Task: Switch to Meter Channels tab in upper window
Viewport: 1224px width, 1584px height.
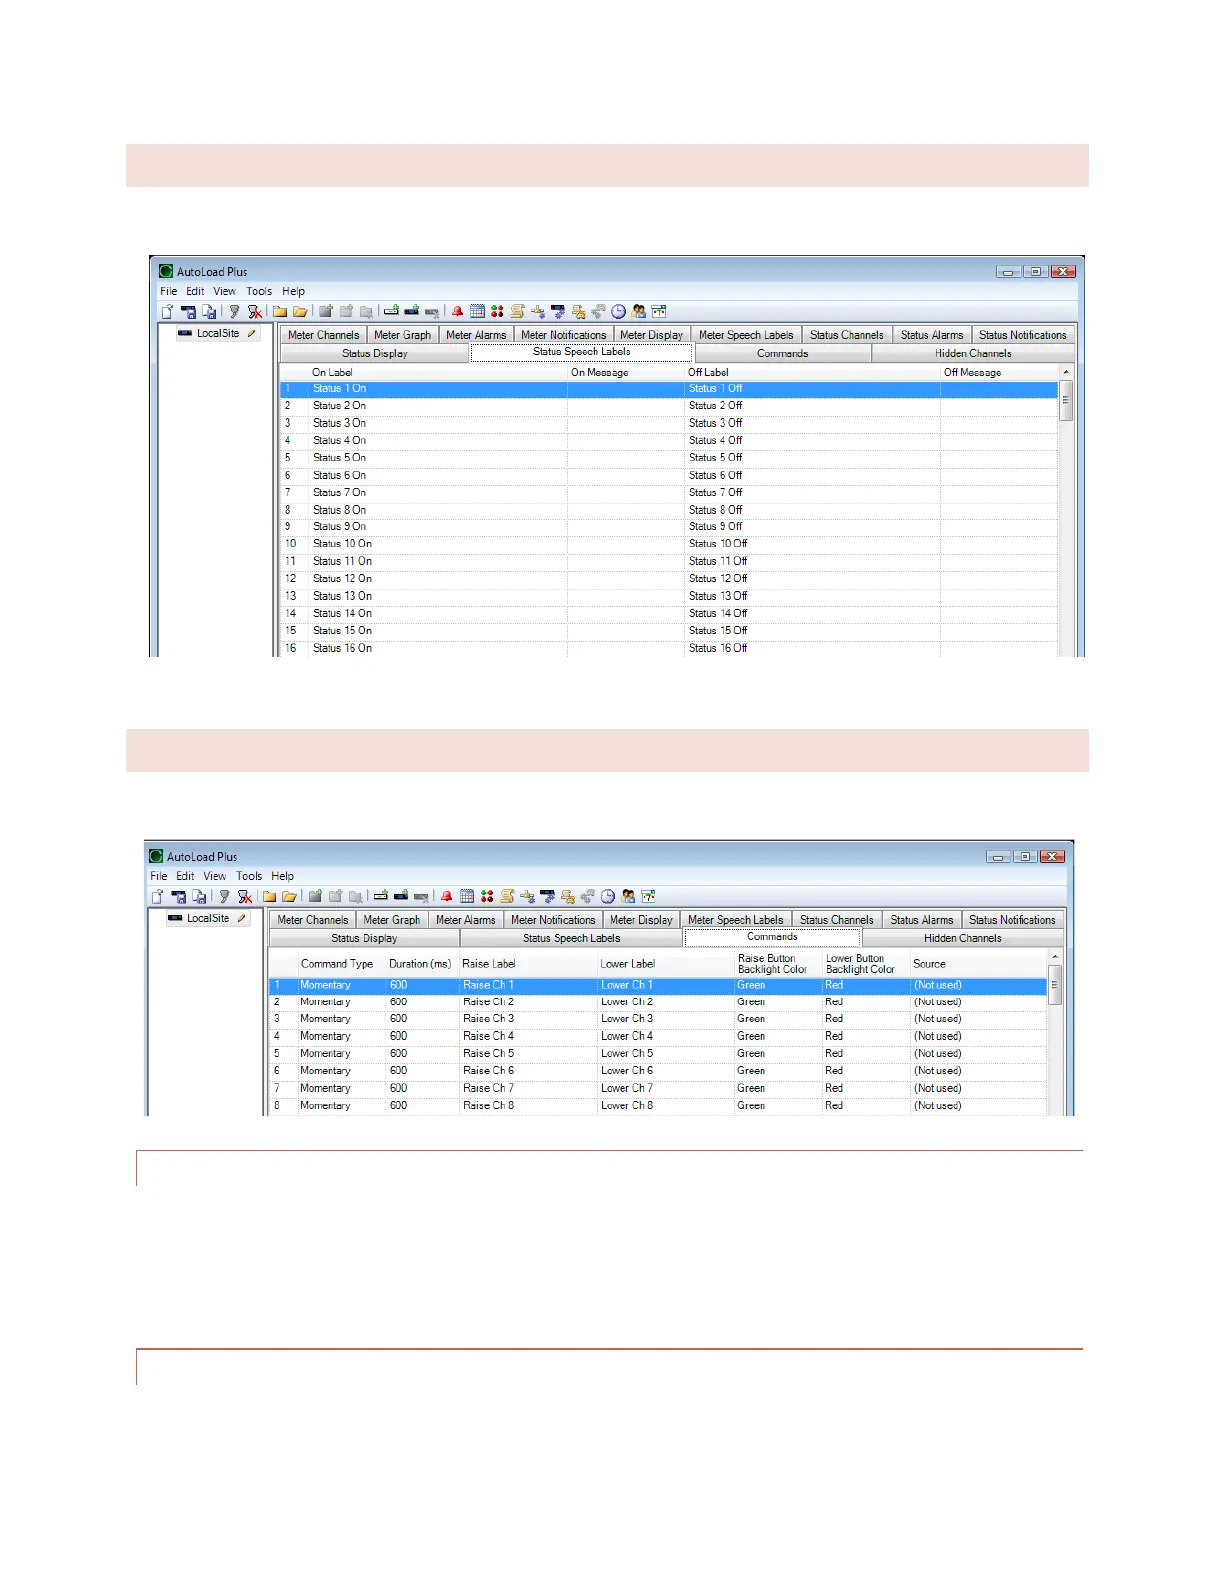Action: click(x=323, y=335)
